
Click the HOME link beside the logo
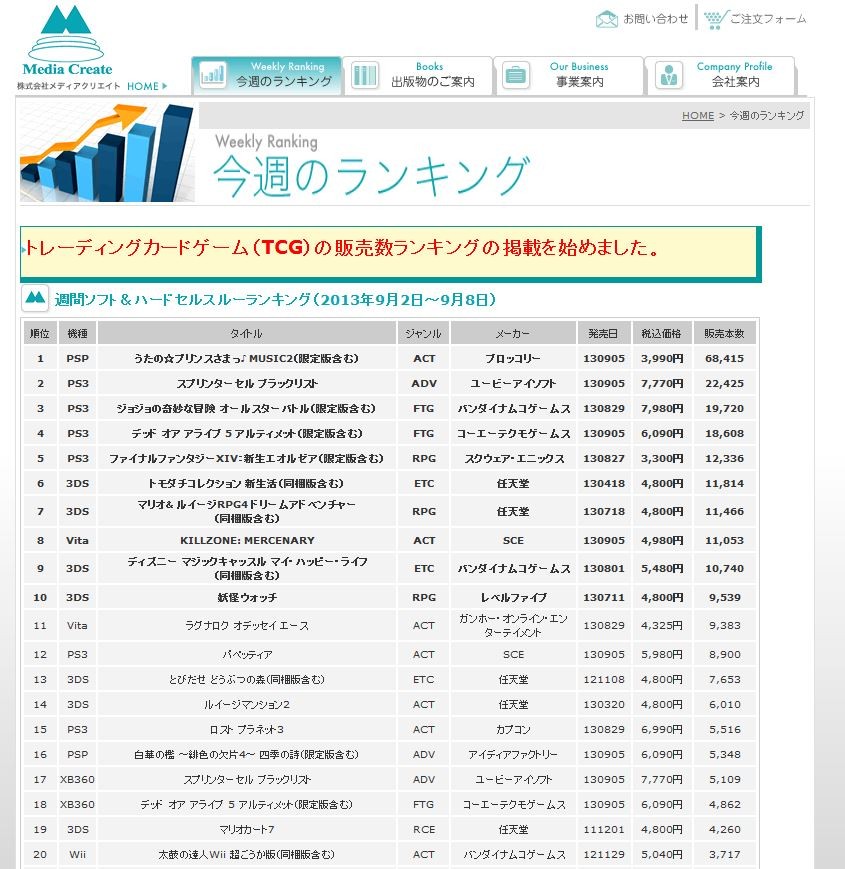click(146, 86)
